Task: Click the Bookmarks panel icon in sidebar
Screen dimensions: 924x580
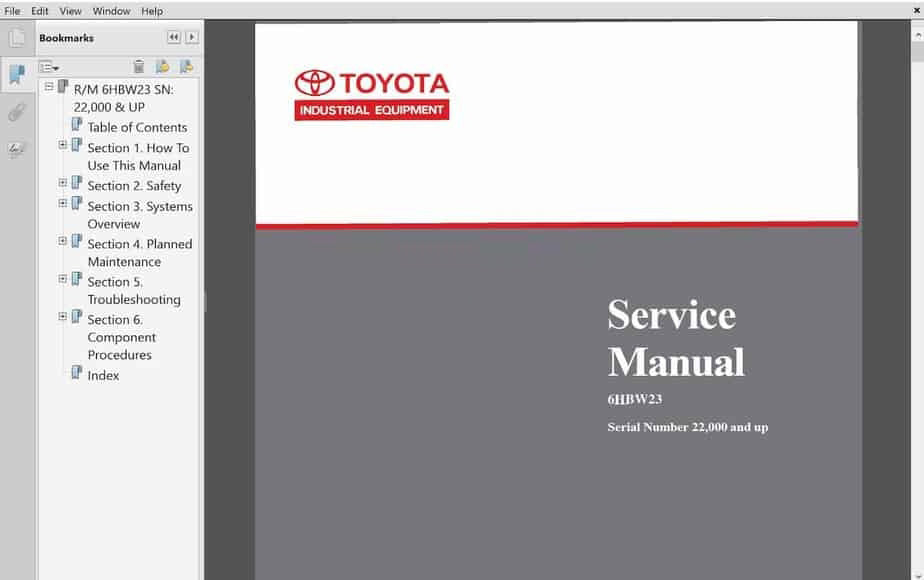Action: point(17,75)
